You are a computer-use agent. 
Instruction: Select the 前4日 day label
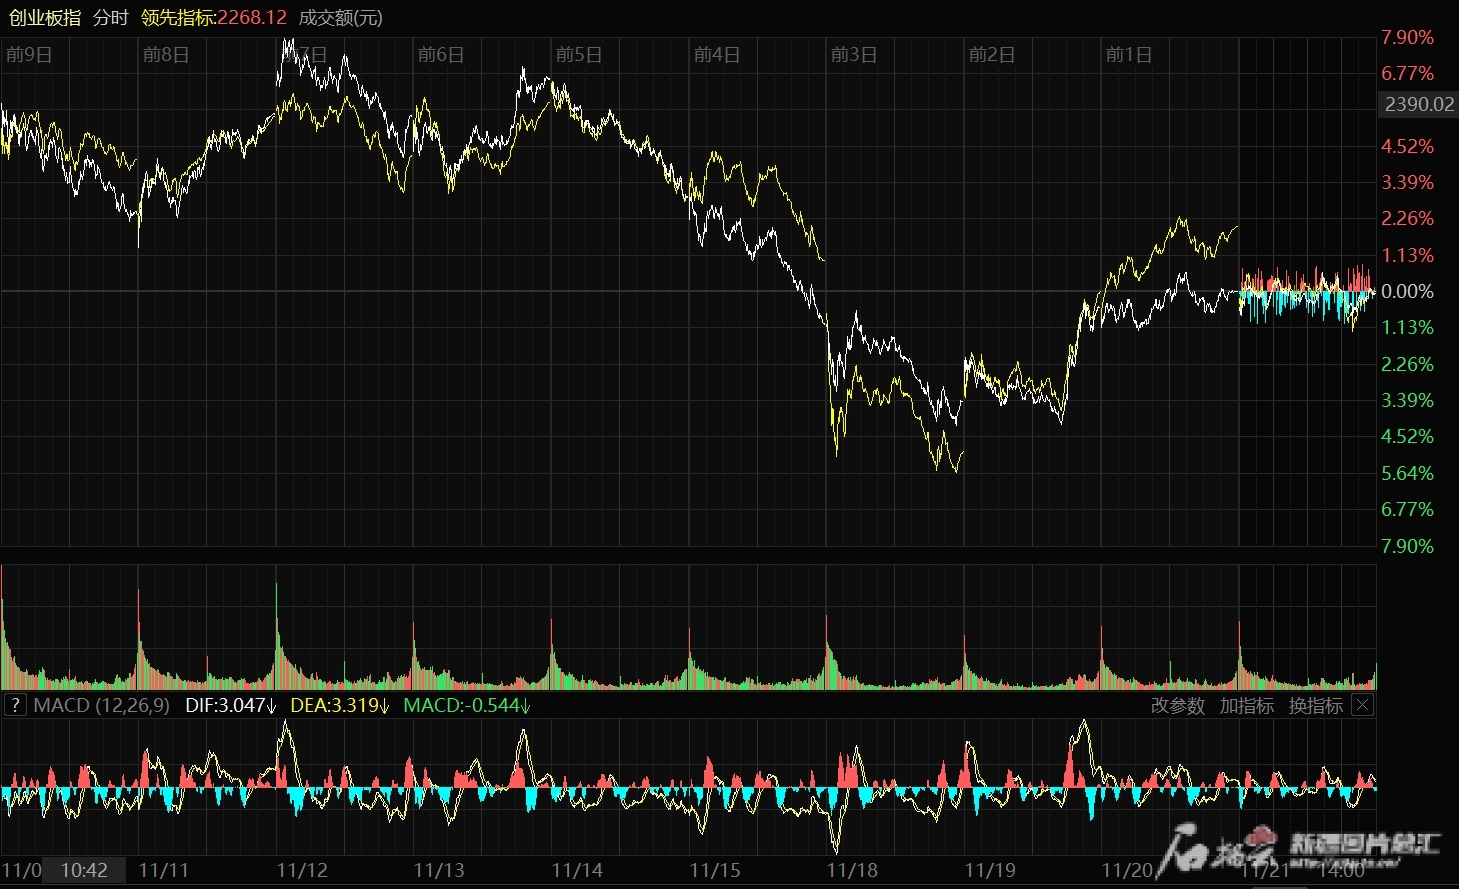pyautogui.click(x=717, y=54)
